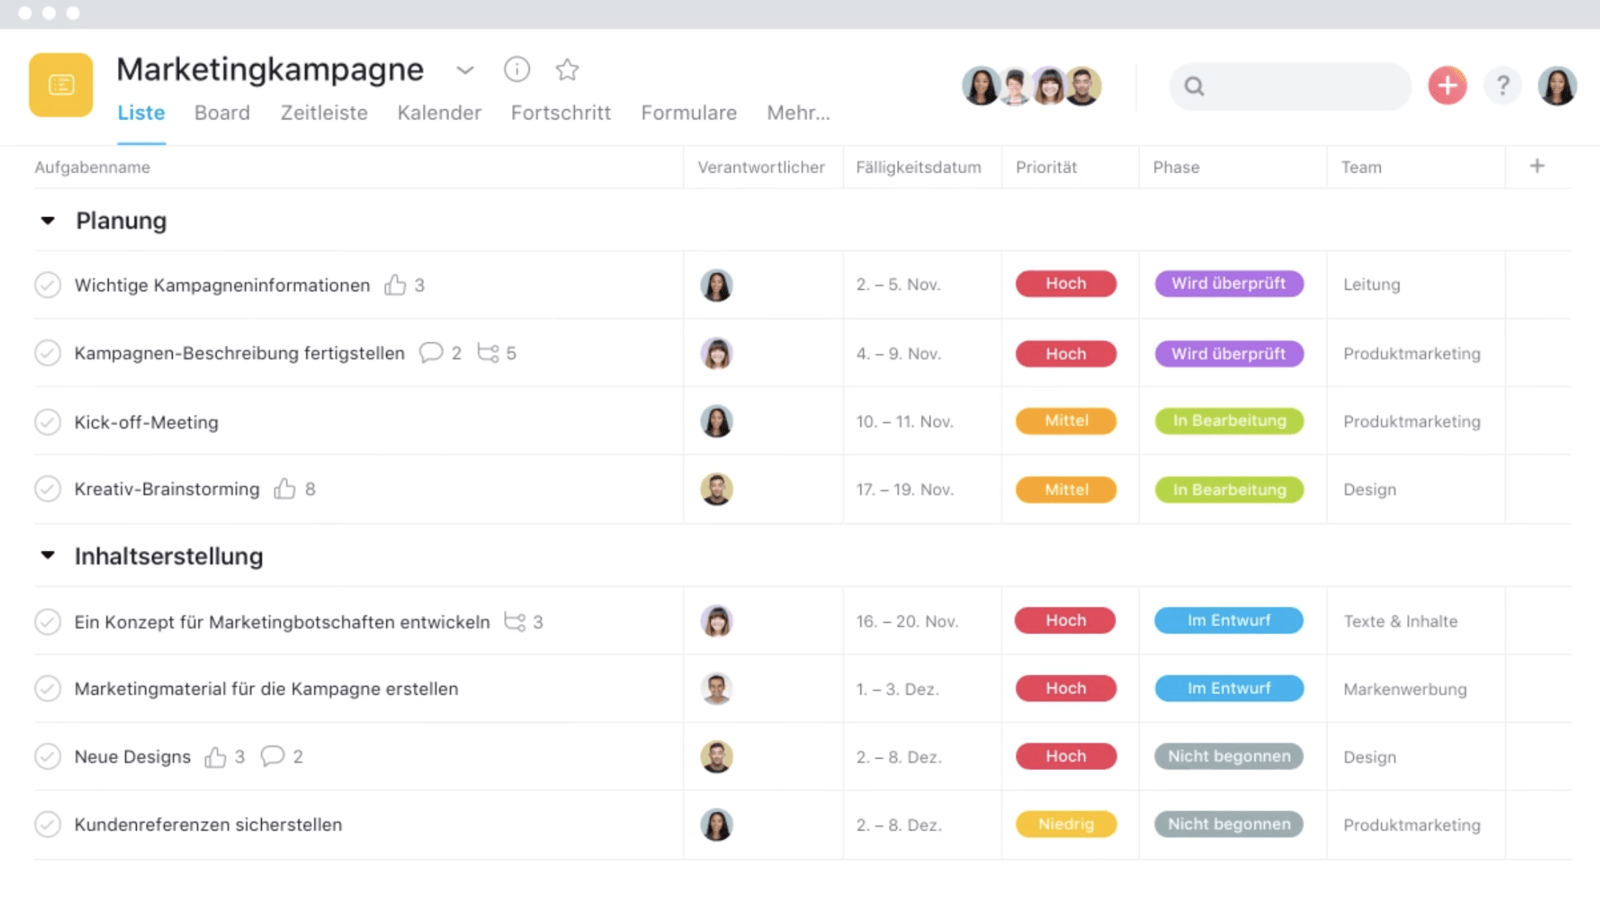Click the Verantwortlicher column header
Viewport: 1600px width, 906px height.
tap(761, 167)
